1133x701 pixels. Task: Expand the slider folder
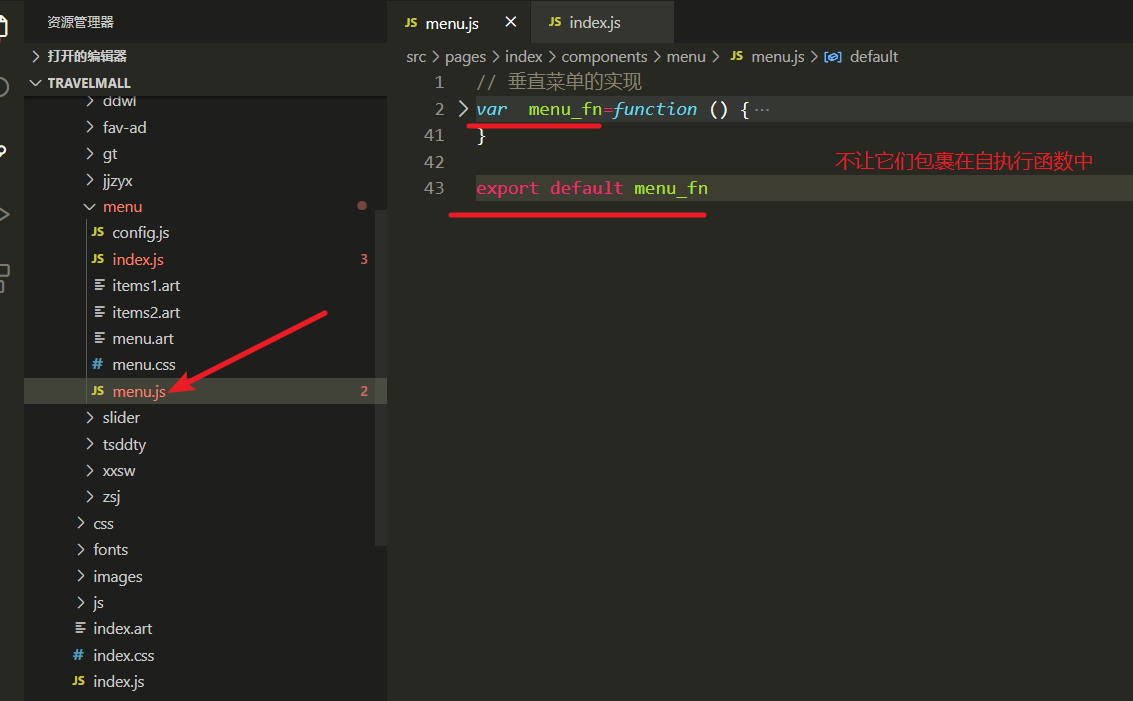click(x=90, y=418)
